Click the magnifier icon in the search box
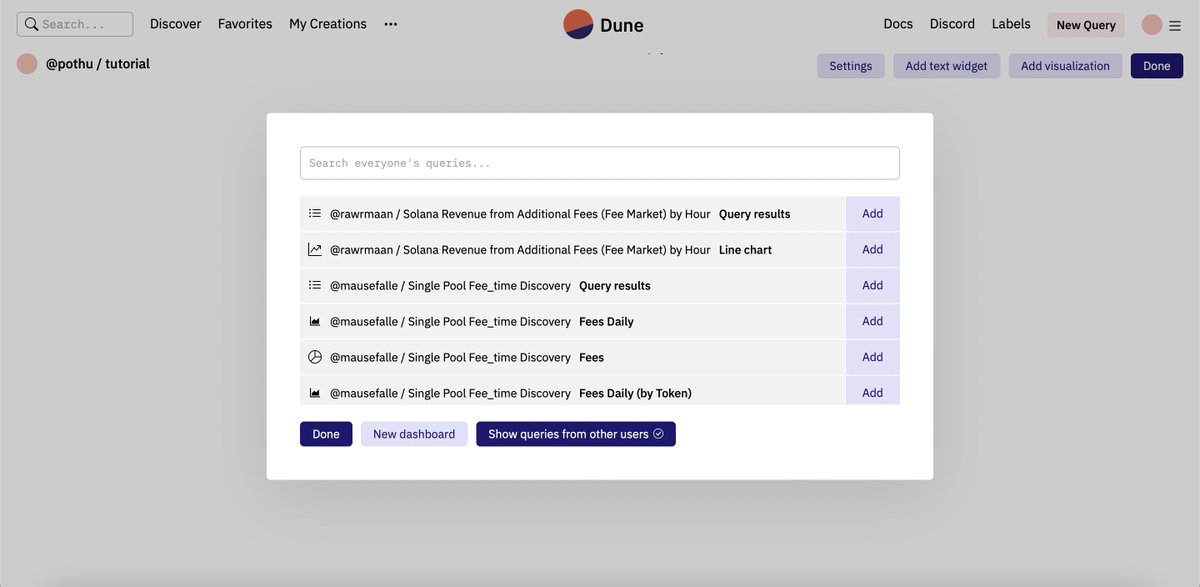This screenshot has height=587, width=1200. coord(31,24)
